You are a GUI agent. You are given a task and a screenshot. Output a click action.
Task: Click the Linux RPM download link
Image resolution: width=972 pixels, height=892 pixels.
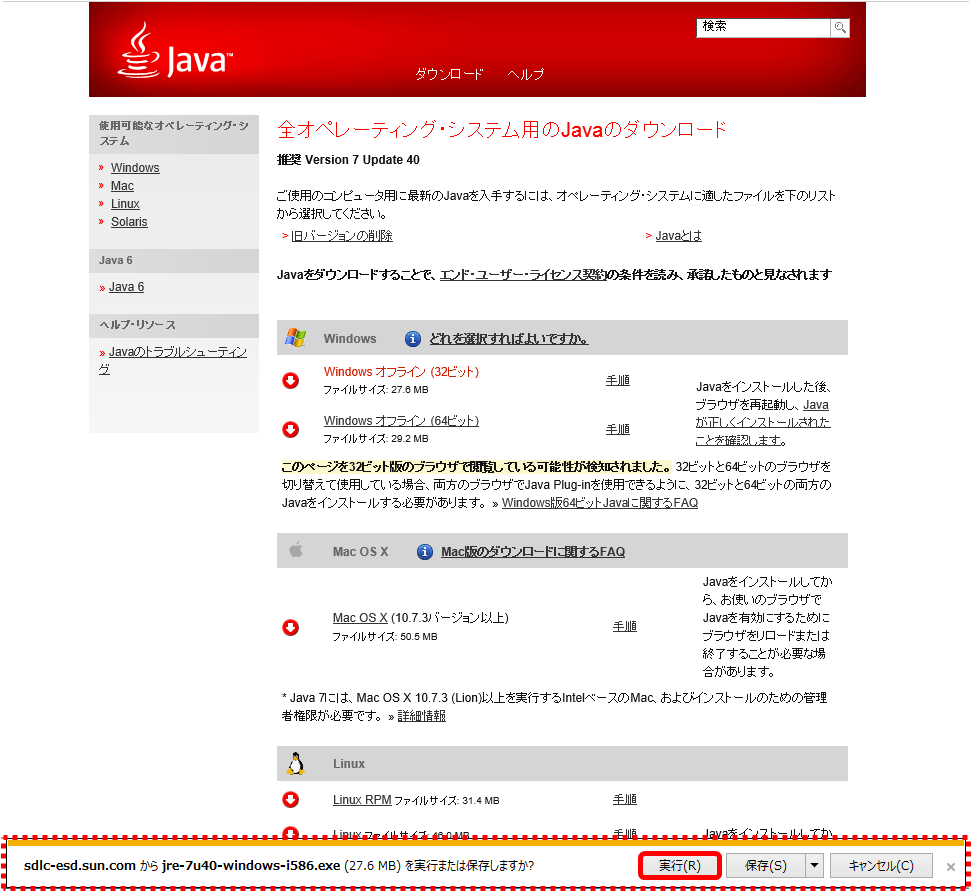(362, 800)
